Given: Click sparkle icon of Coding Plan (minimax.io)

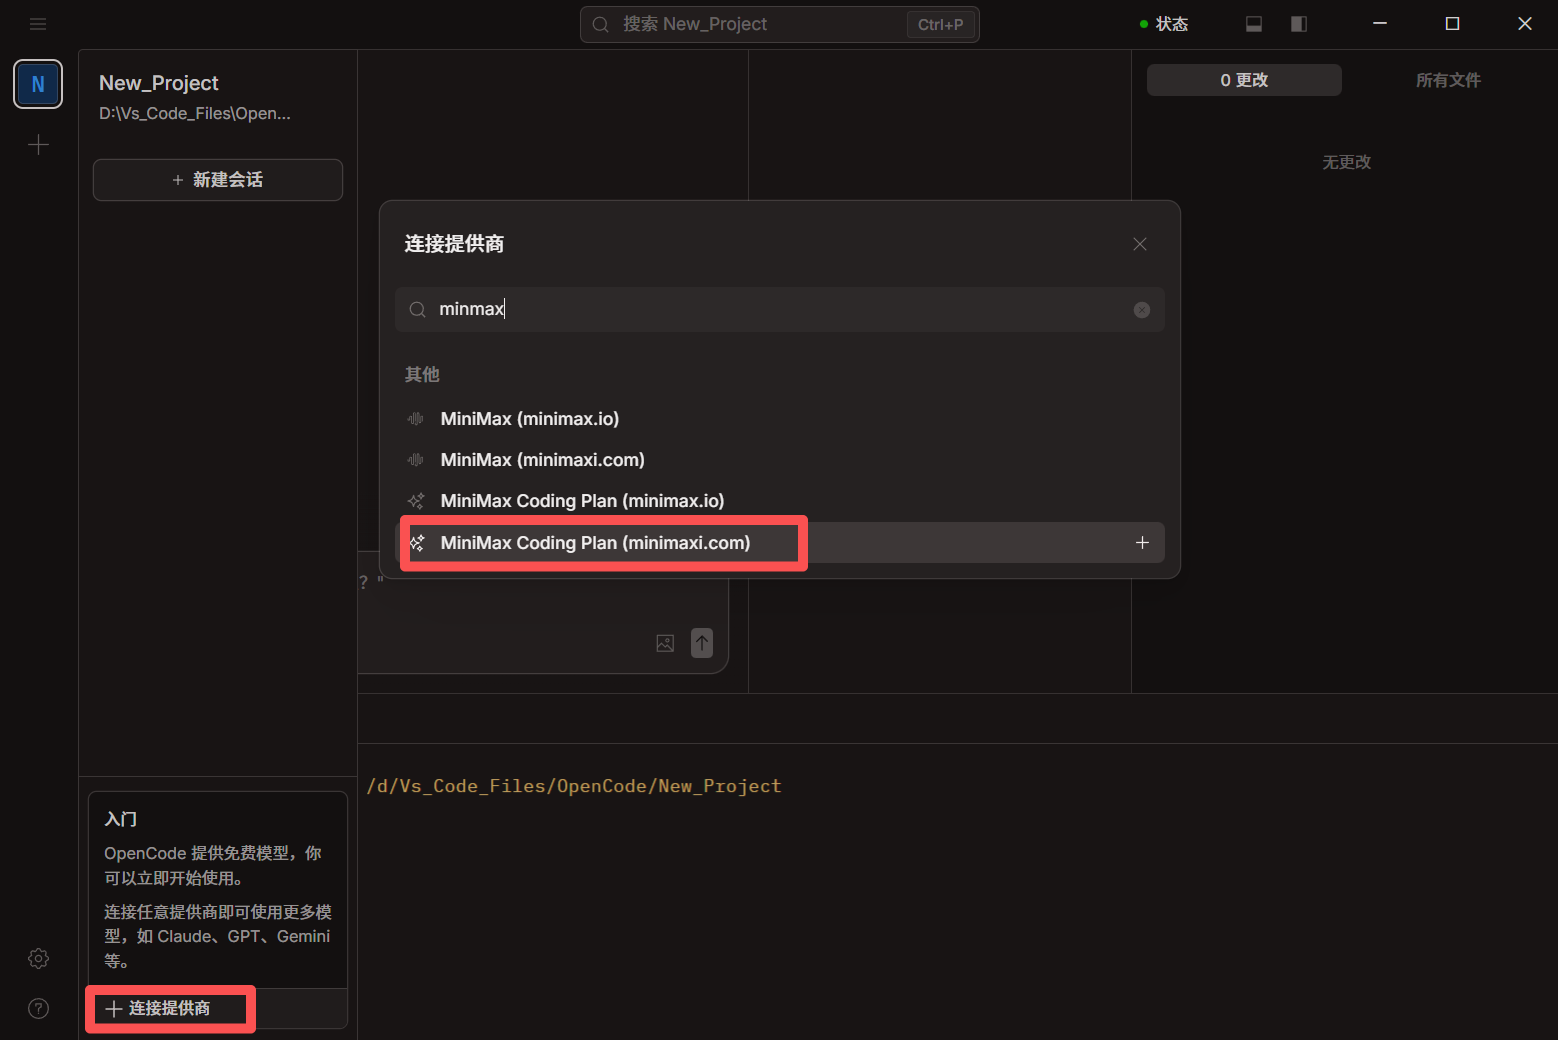Looking at the screenshot, I should (416, 501).
